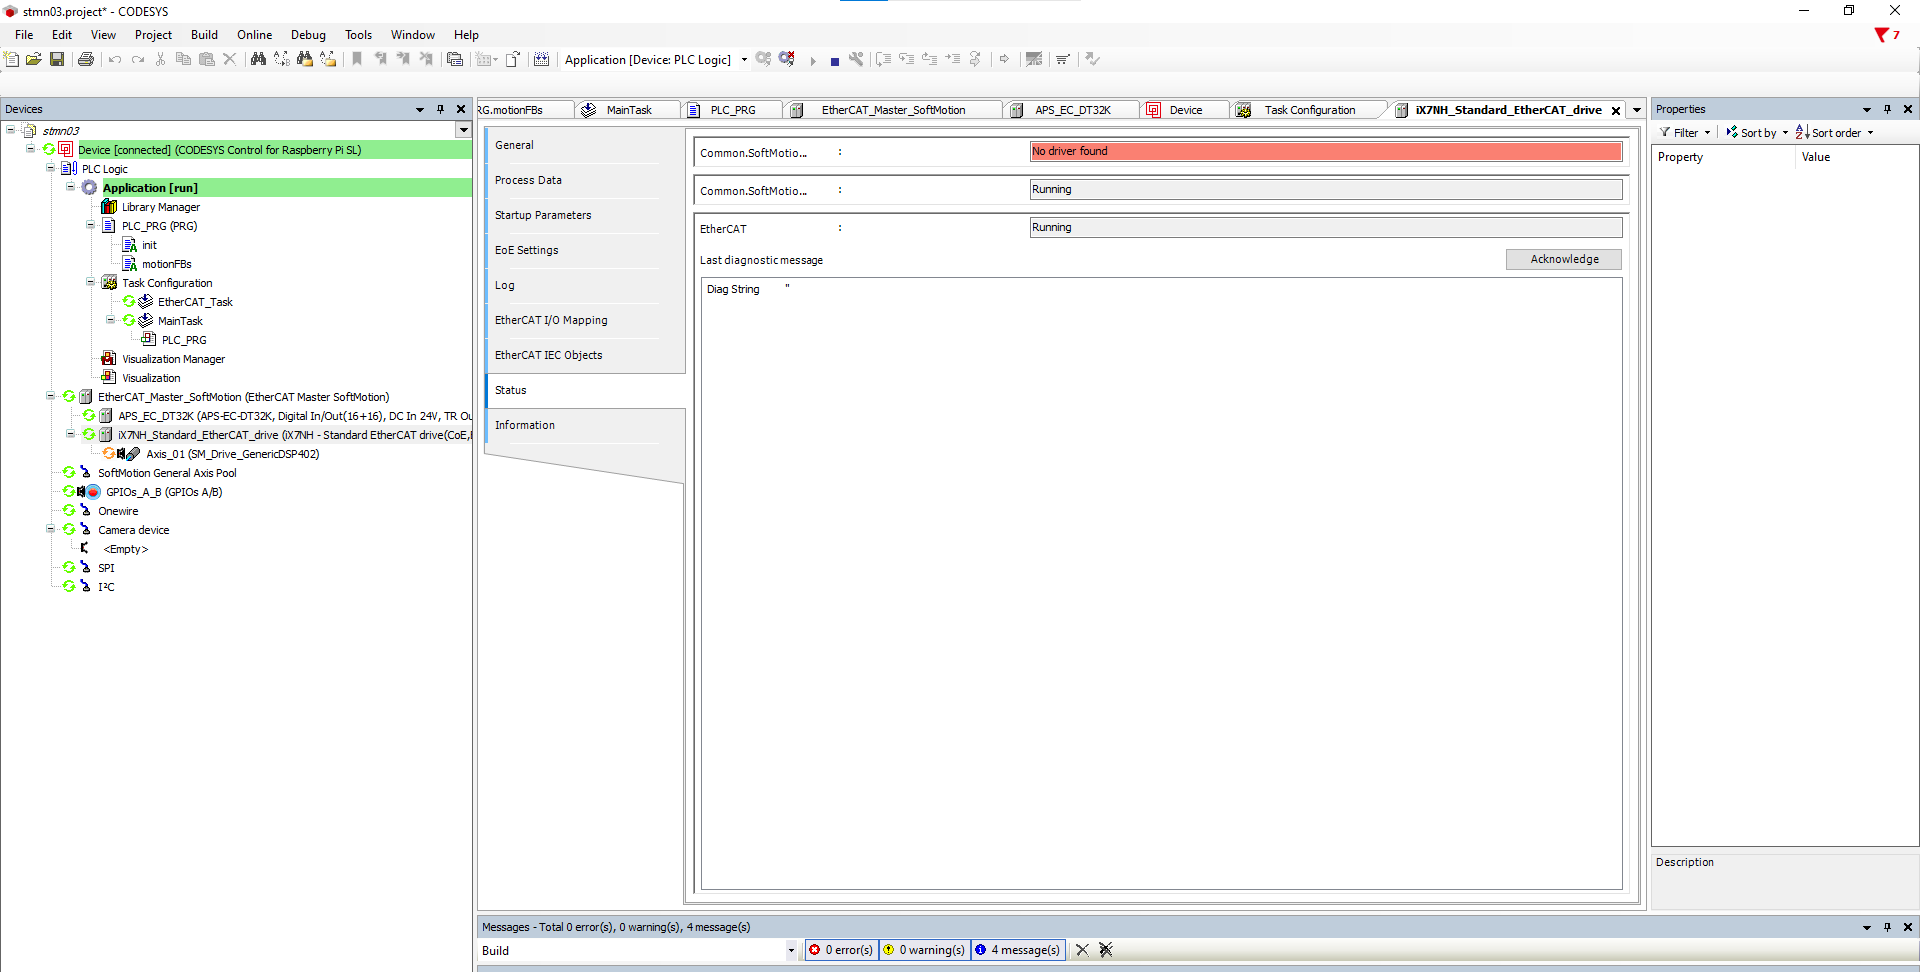This screenshot has height=972, width=1920.
Task: Click the Application gear icon in tree
Action: tap(90, 188)
